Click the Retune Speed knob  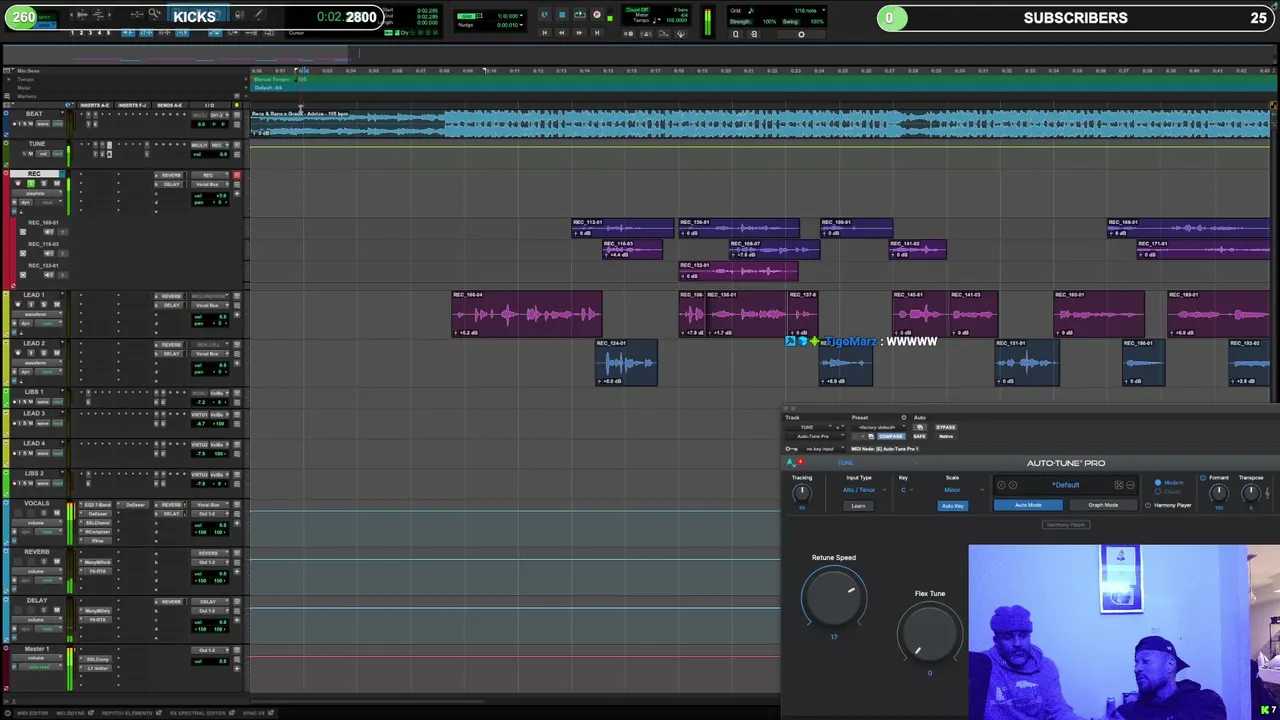834,596
